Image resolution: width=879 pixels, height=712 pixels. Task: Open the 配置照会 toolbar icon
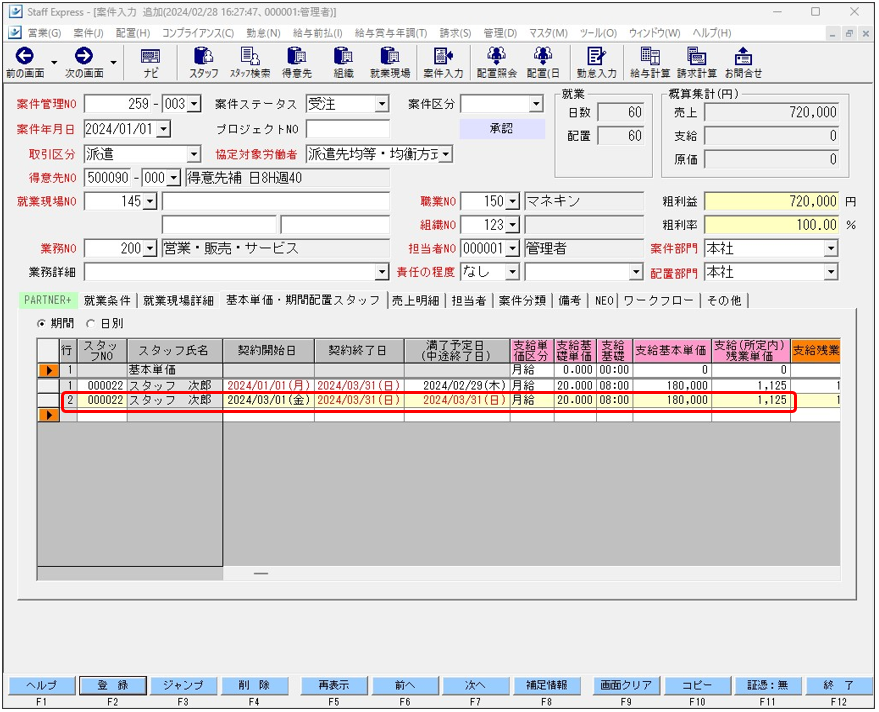pyautogui.click(x=496, y=62)
